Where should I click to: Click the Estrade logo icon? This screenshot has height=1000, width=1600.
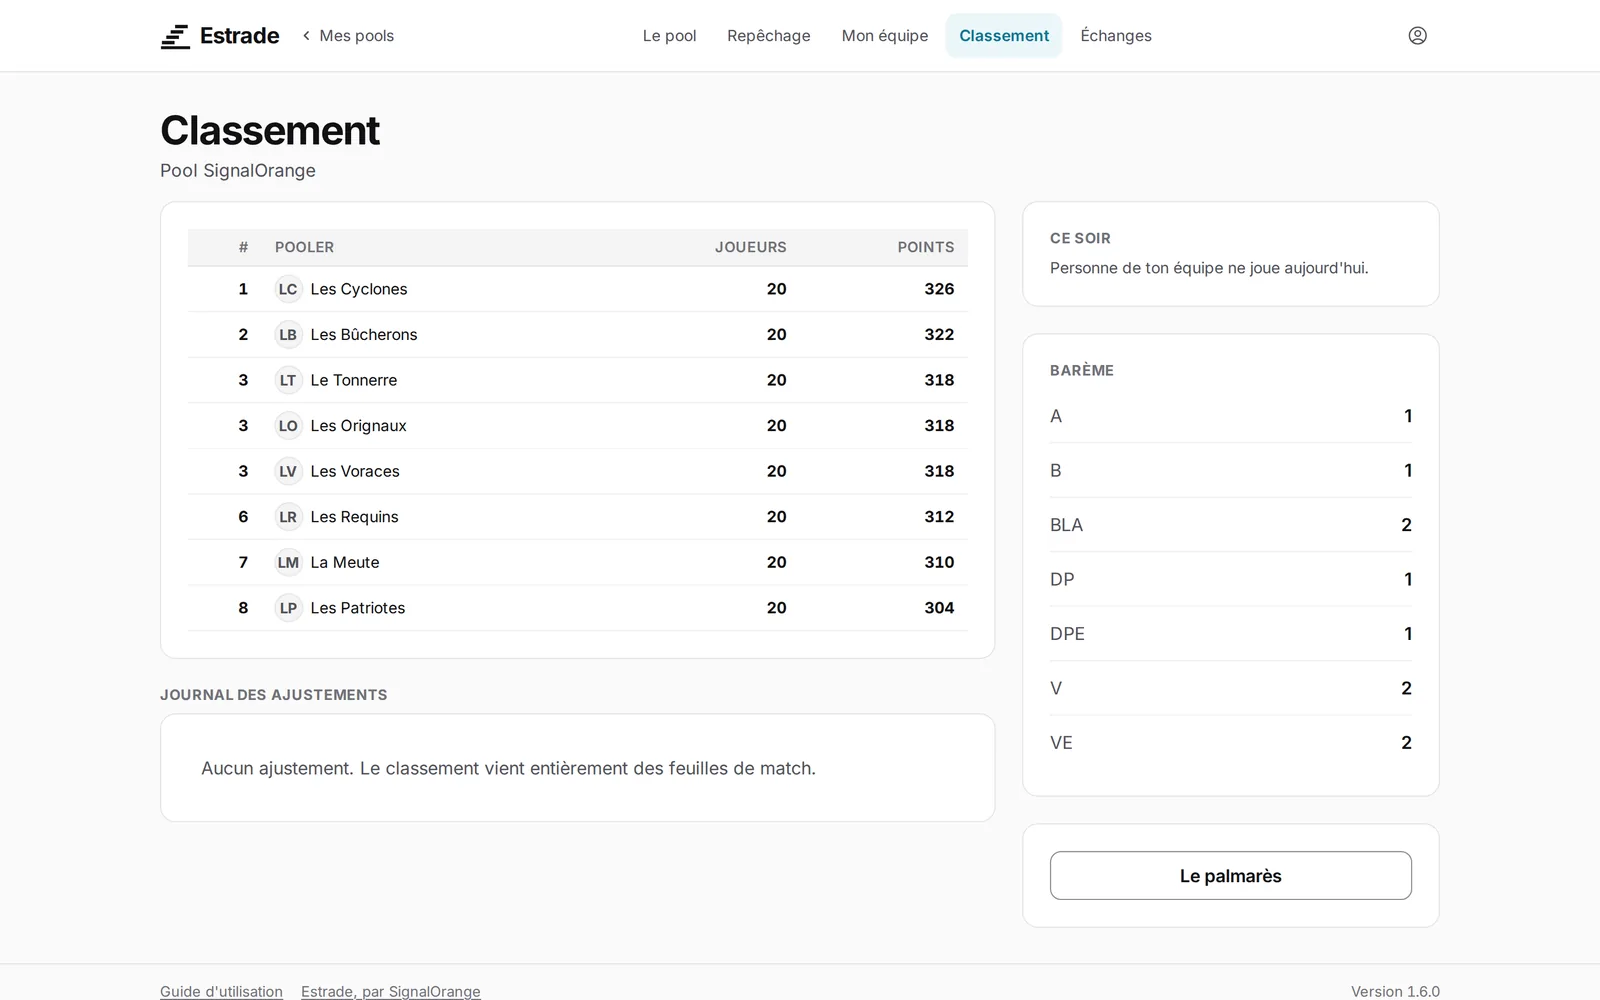click(x=175, y=36)
